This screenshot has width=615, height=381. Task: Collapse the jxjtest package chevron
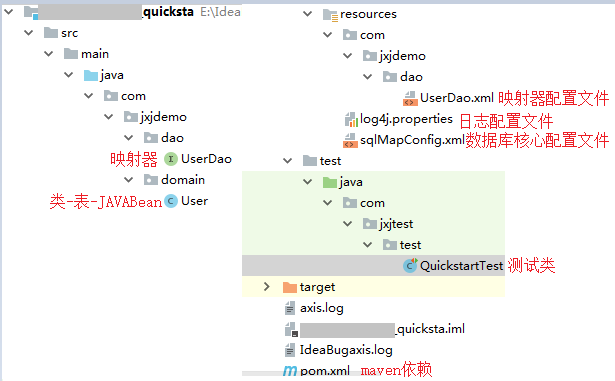(348, 224)
